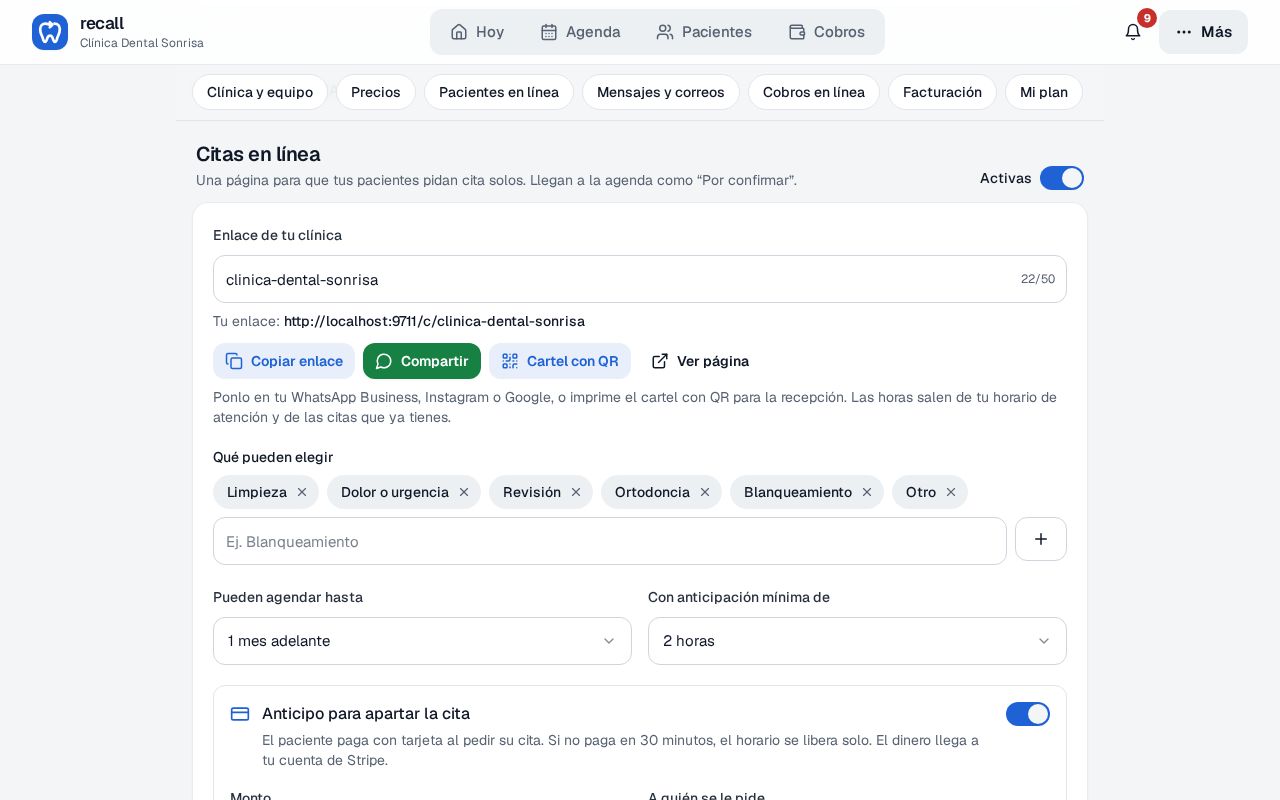Switch to Pacientes en línea tab
Viewport: 1280px width, 800px height.
coord(499,92)
